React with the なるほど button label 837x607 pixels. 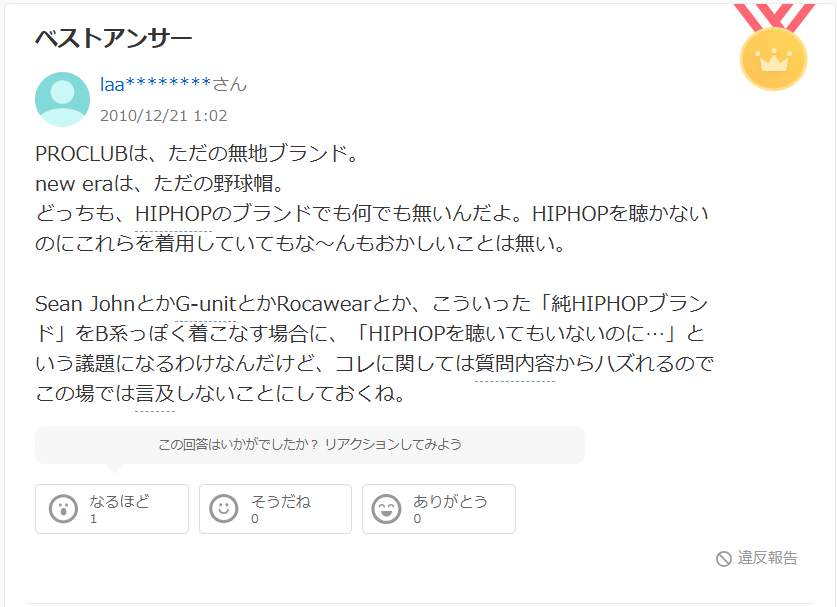click(120, 501)
